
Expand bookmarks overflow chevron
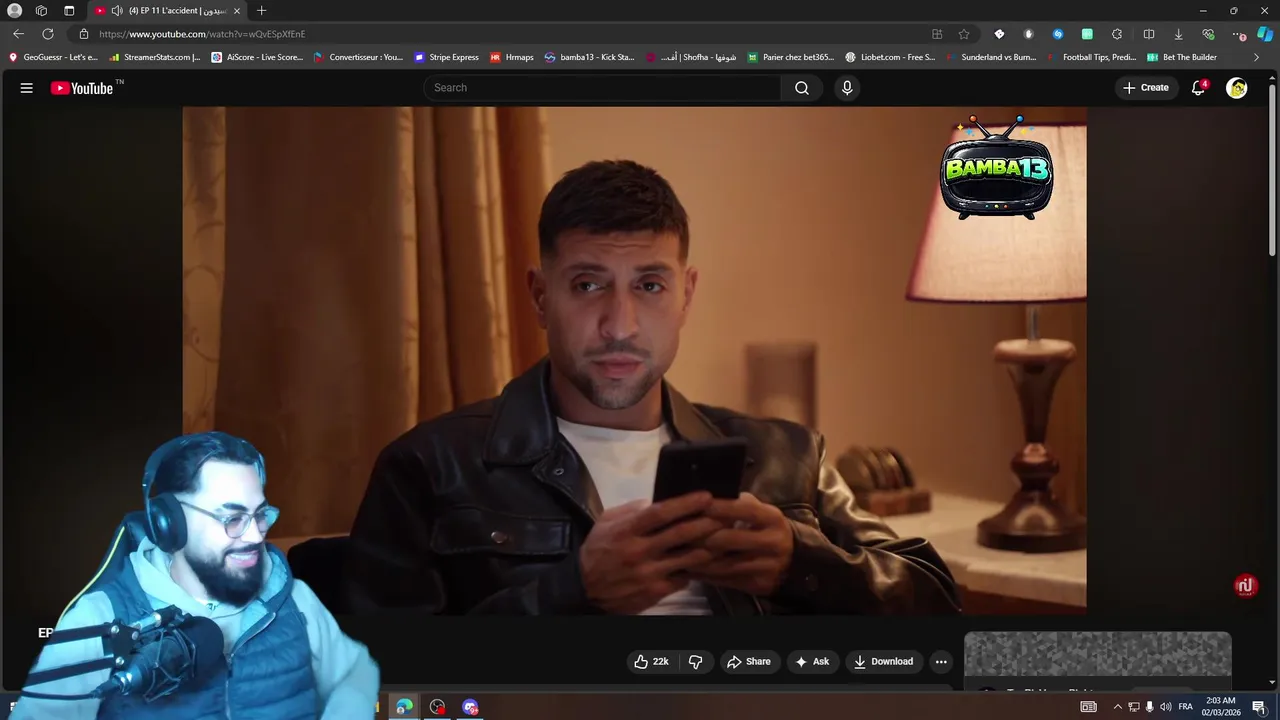tap(1256, 57)
